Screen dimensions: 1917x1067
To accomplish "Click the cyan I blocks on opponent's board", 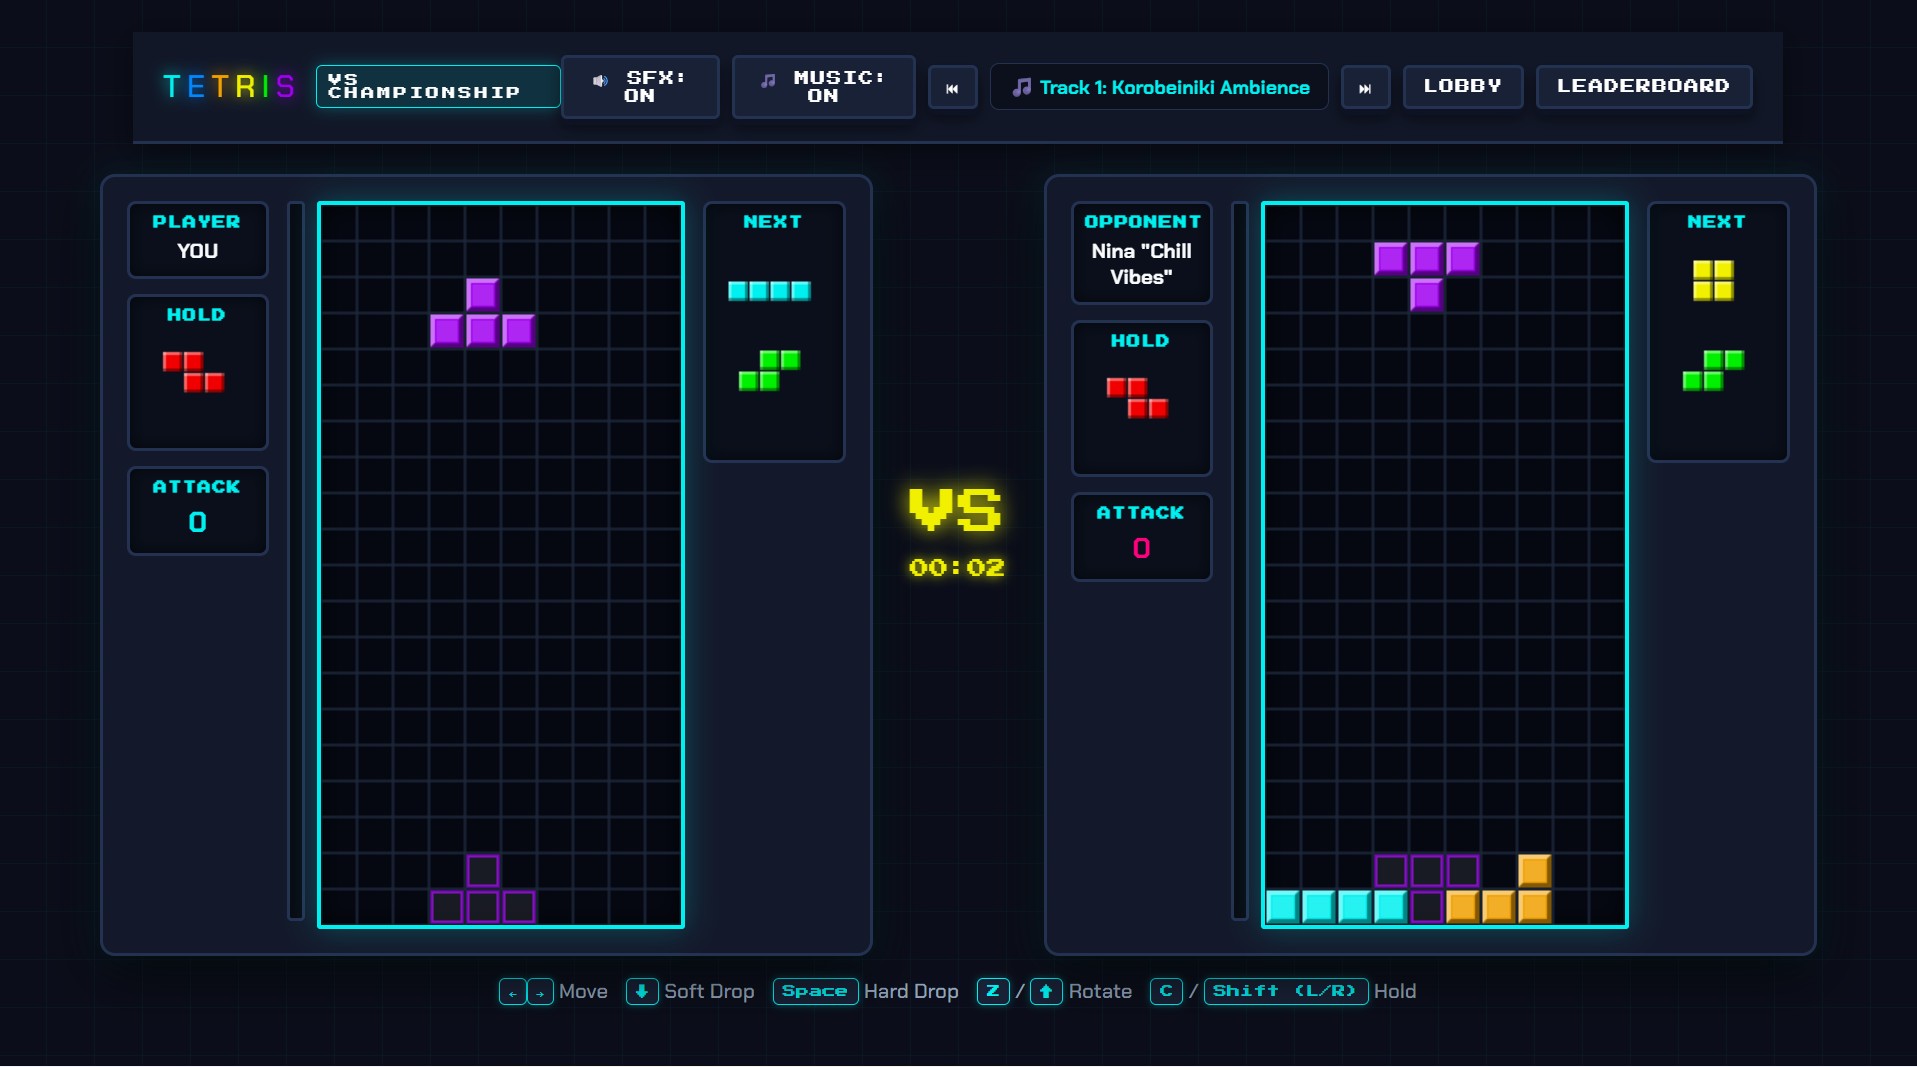I will coord(1336,907).
